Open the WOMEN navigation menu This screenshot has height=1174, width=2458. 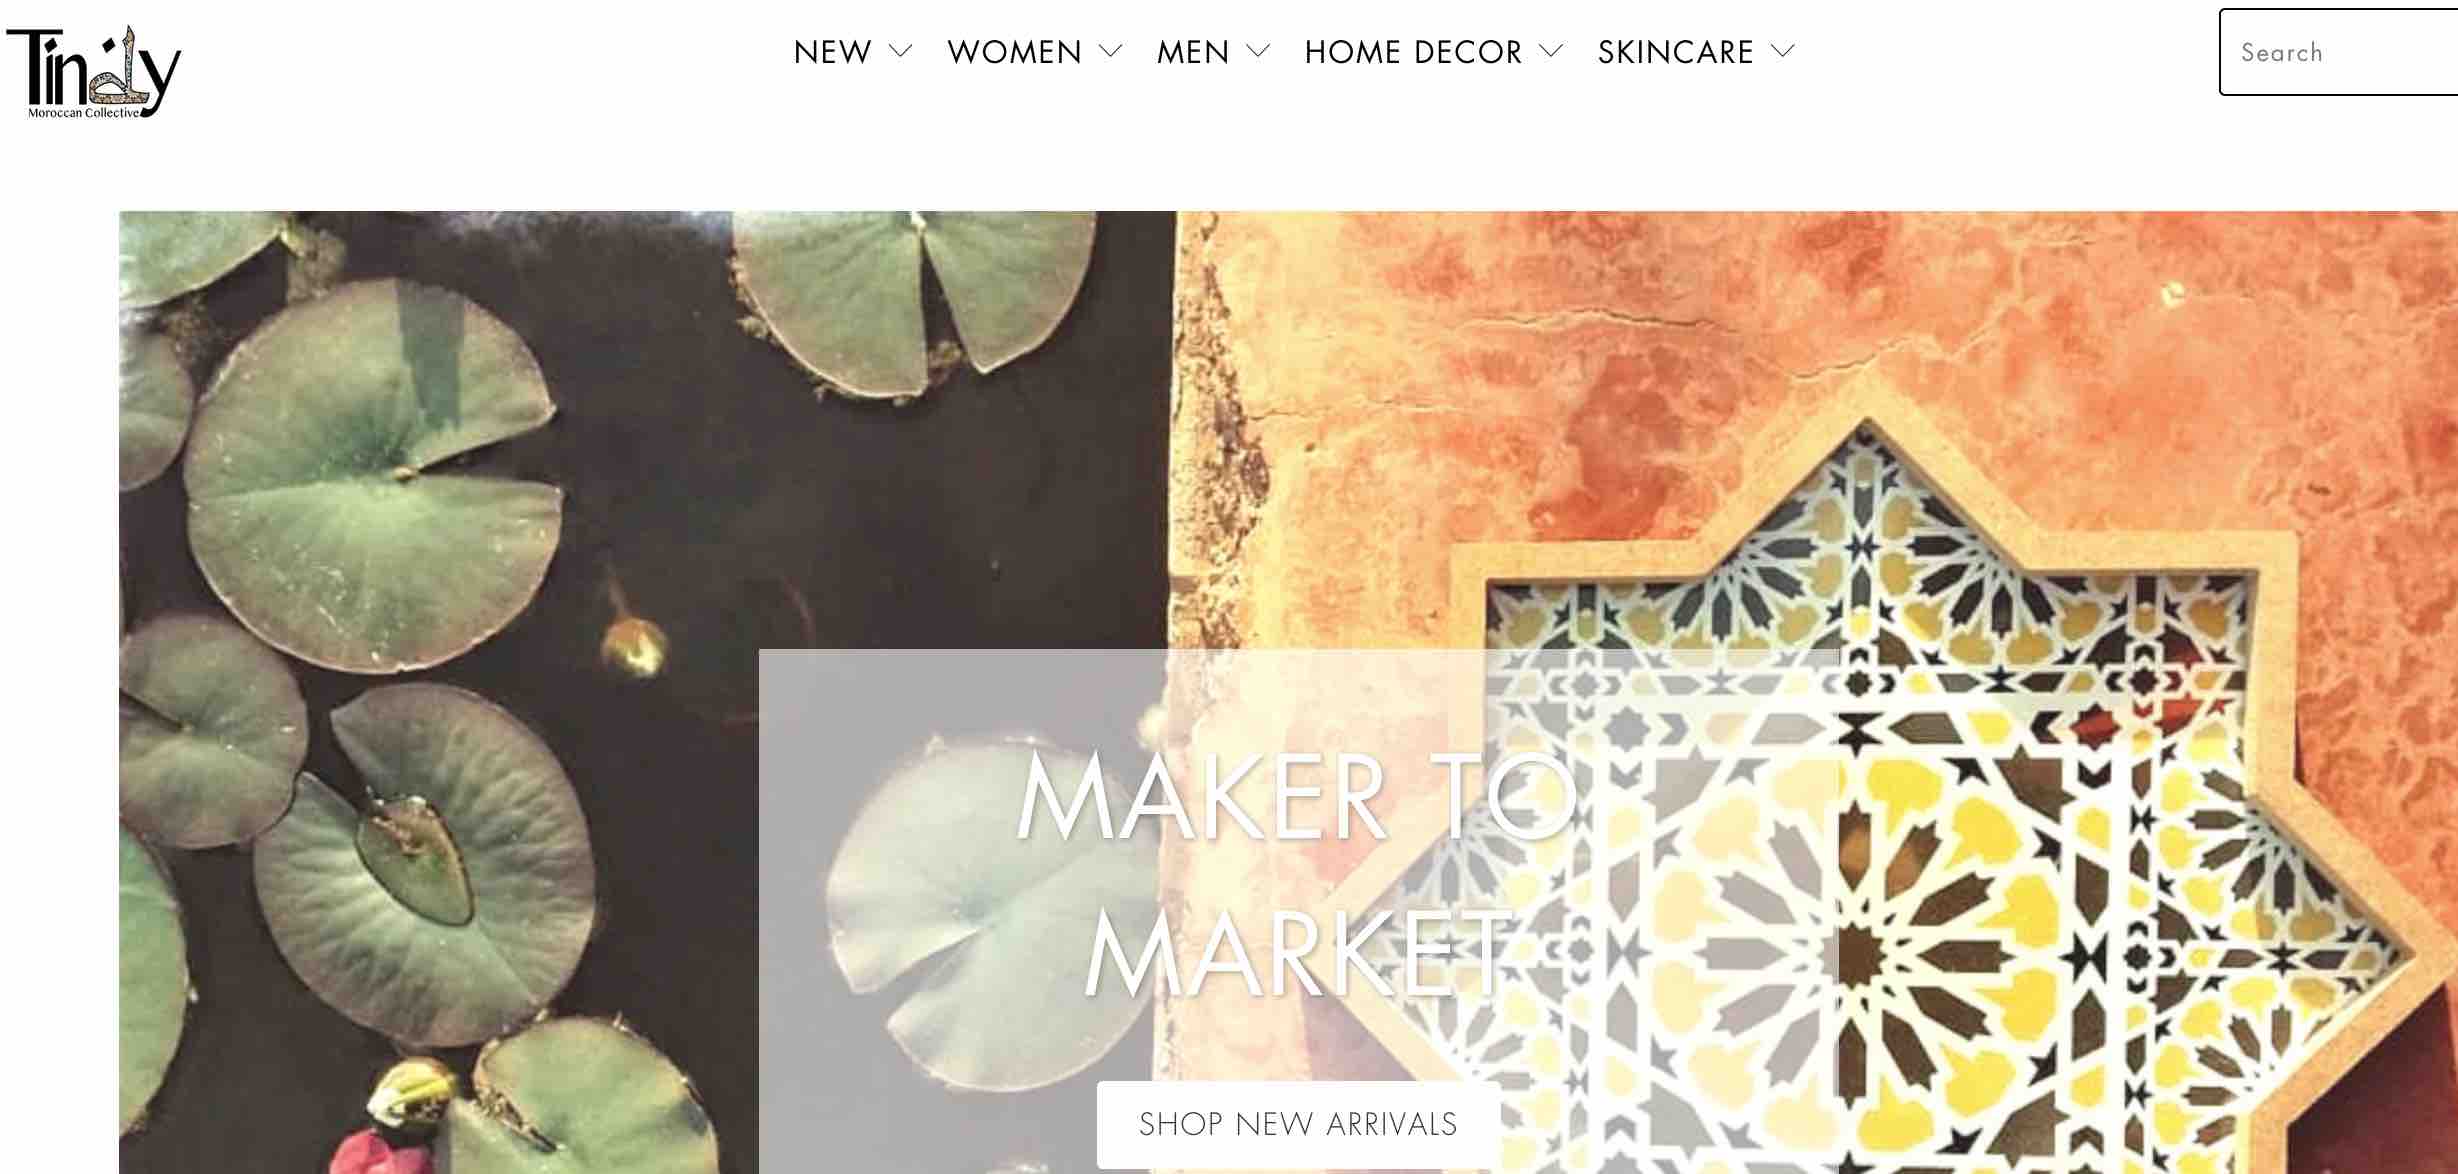tap(1014, 52)
